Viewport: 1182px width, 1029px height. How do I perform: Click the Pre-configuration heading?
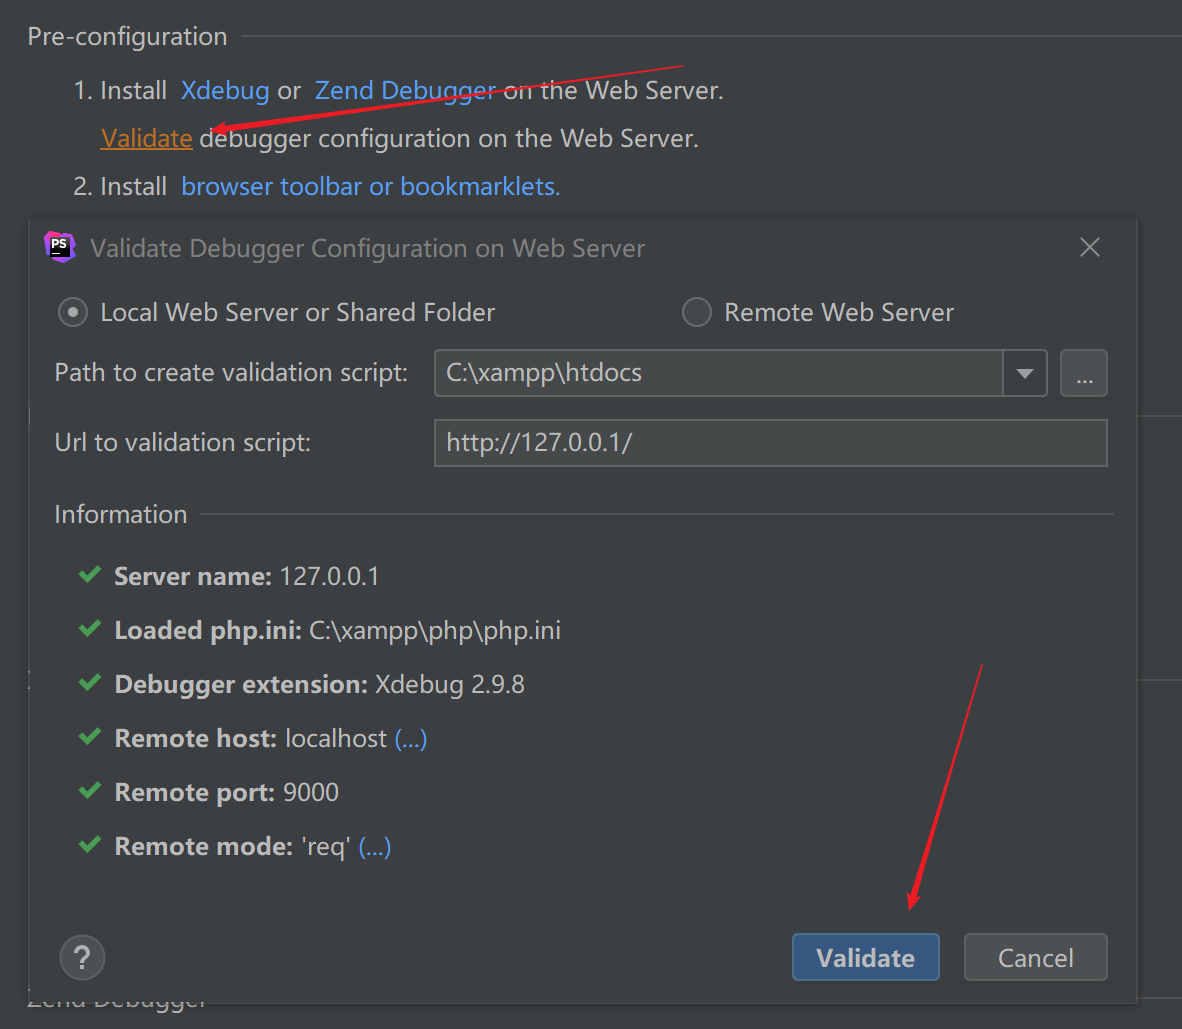[x=127, y=36]
